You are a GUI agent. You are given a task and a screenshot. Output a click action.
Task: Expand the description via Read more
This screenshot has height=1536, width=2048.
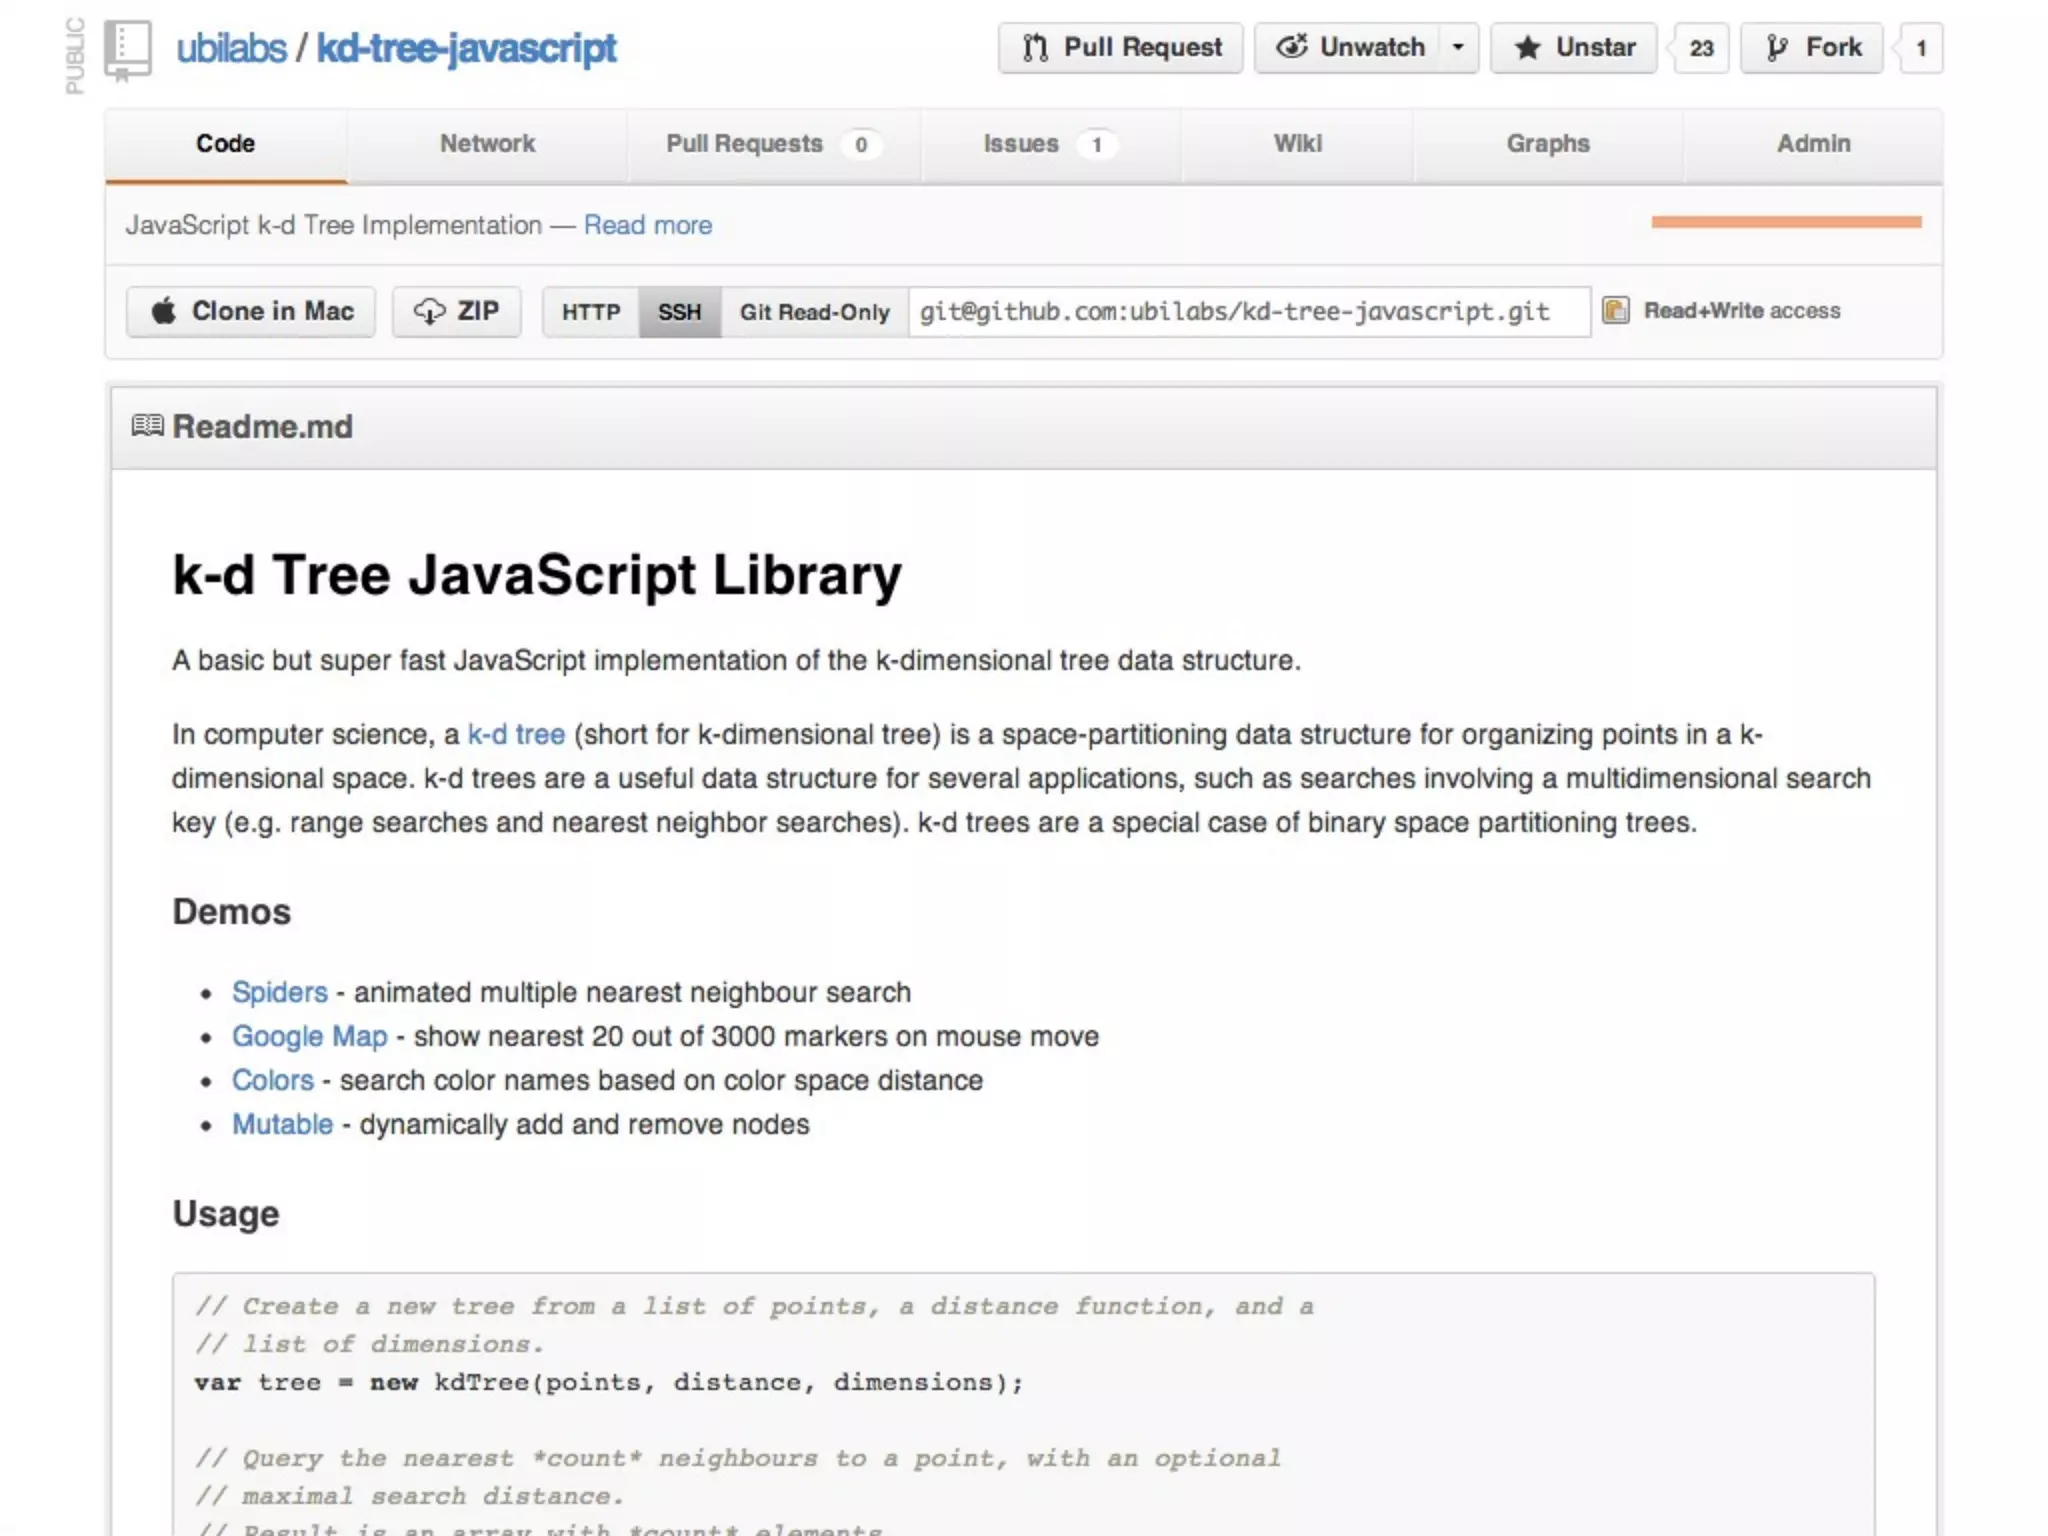pyautogui.click(x=648, y=225)
